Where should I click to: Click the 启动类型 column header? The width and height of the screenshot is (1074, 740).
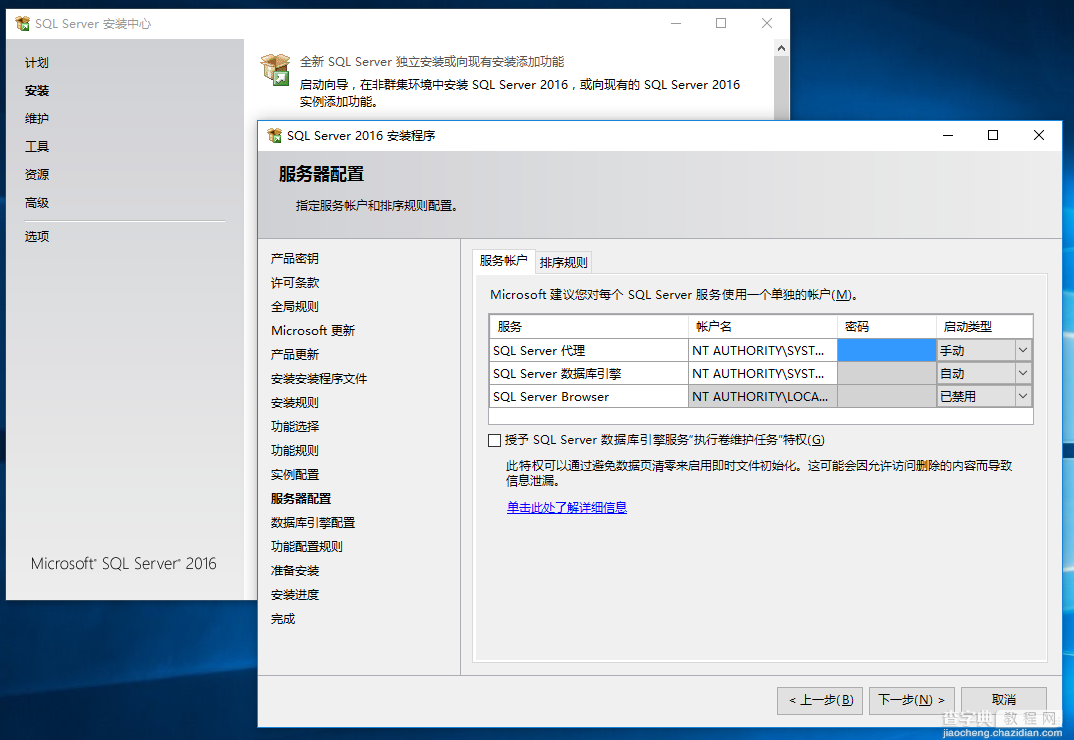(984, 327)
